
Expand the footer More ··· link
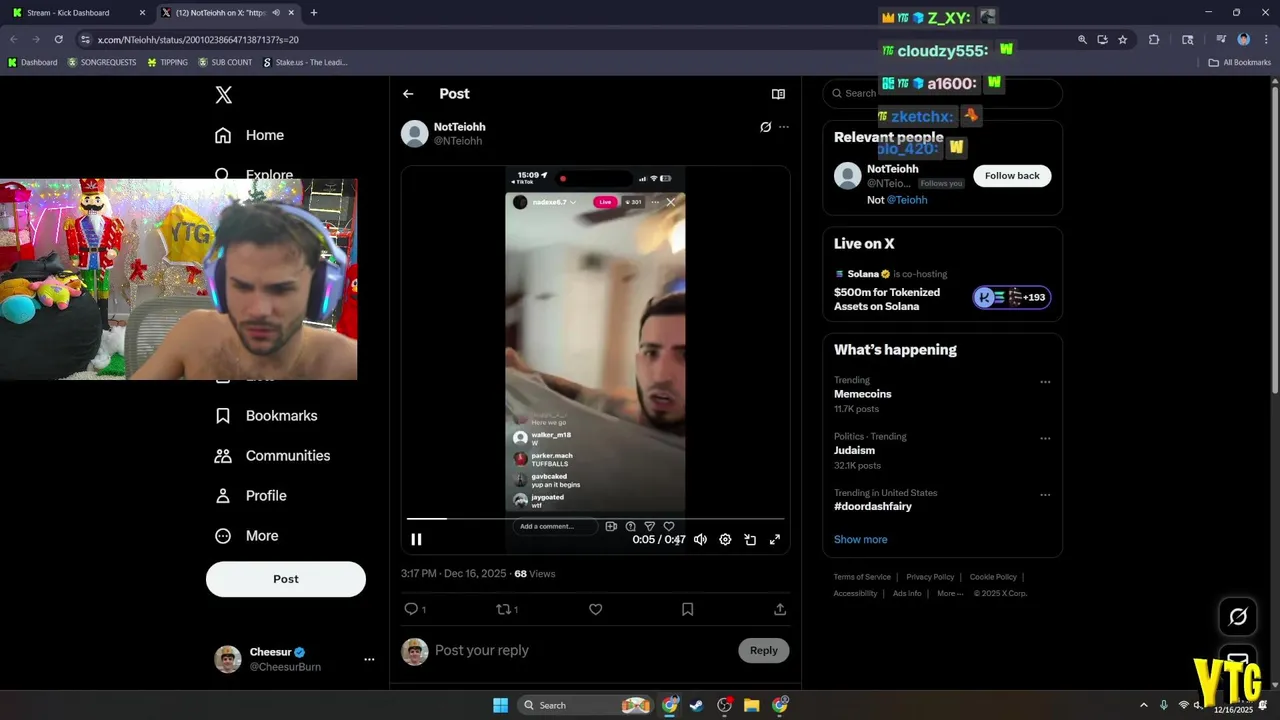pos(950,593)
